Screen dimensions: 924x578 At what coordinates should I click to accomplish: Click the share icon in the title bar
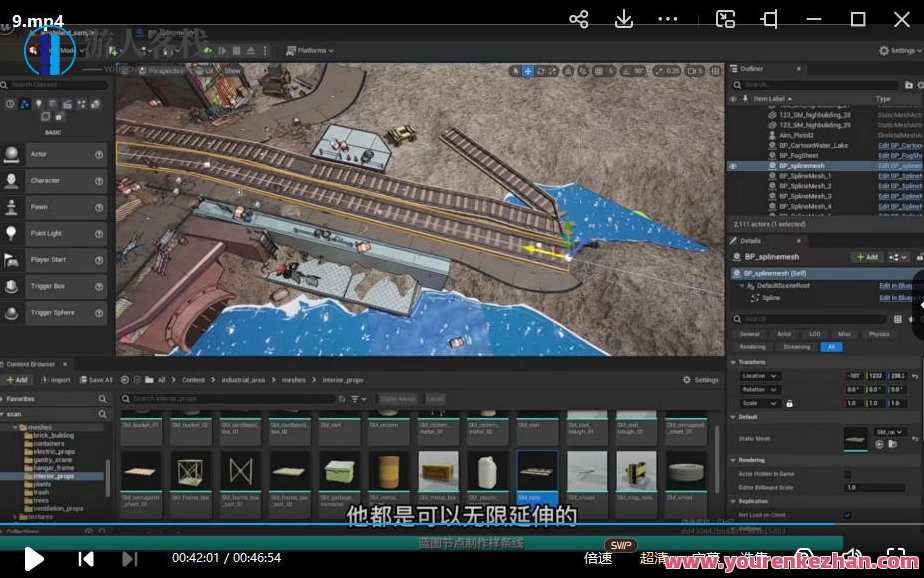point(578,19)
